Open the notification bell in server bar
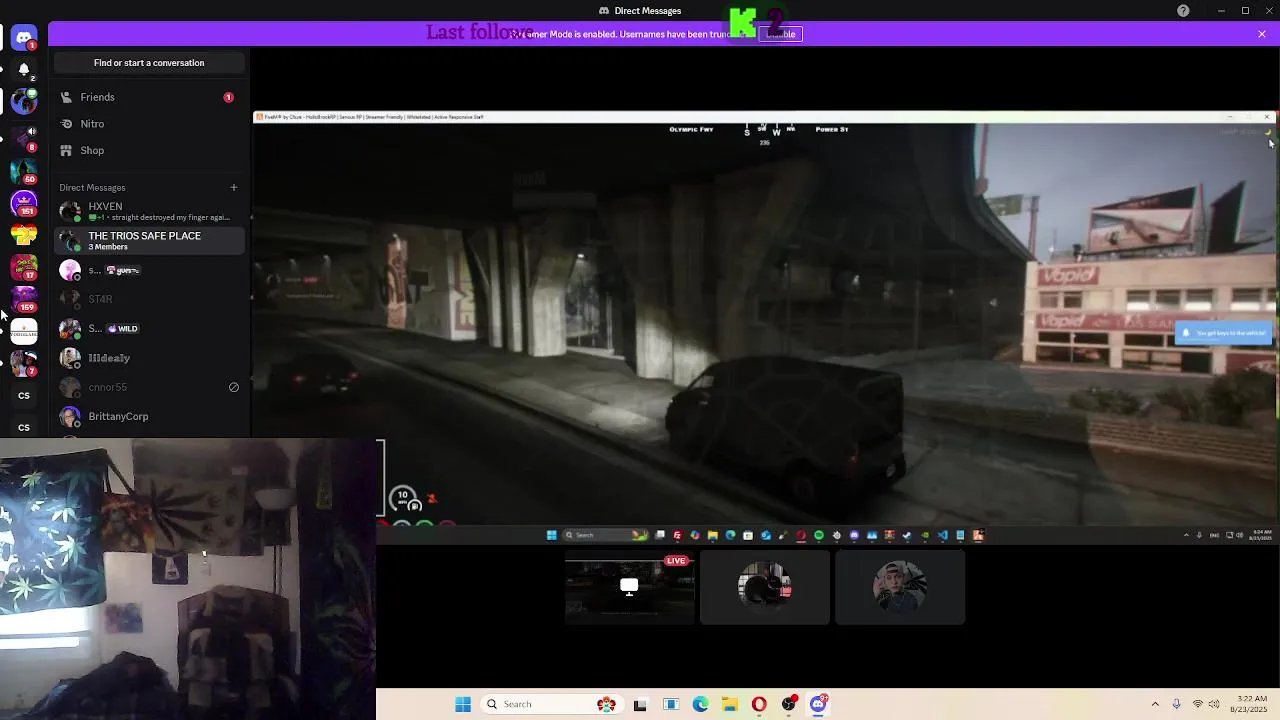The image size is (1280, 720). (24, 70)
